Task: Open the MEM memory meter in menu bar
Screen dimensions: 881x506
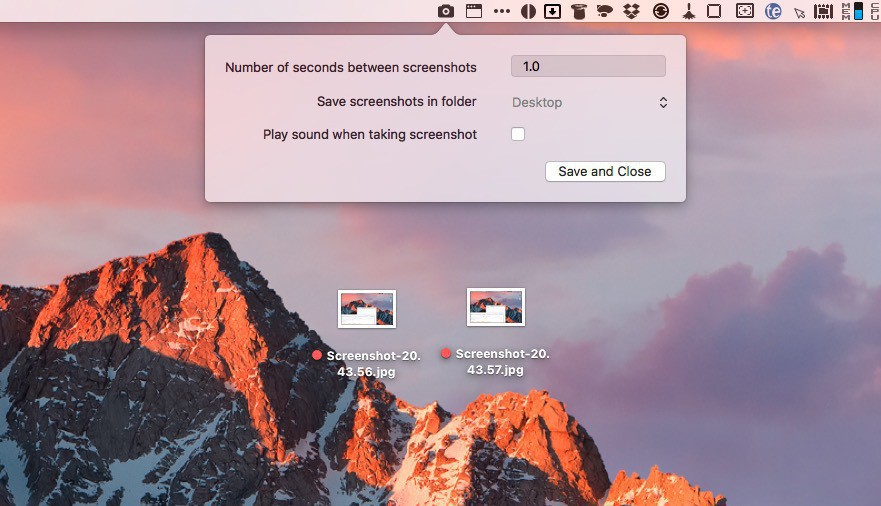Action: pos(852,11)
